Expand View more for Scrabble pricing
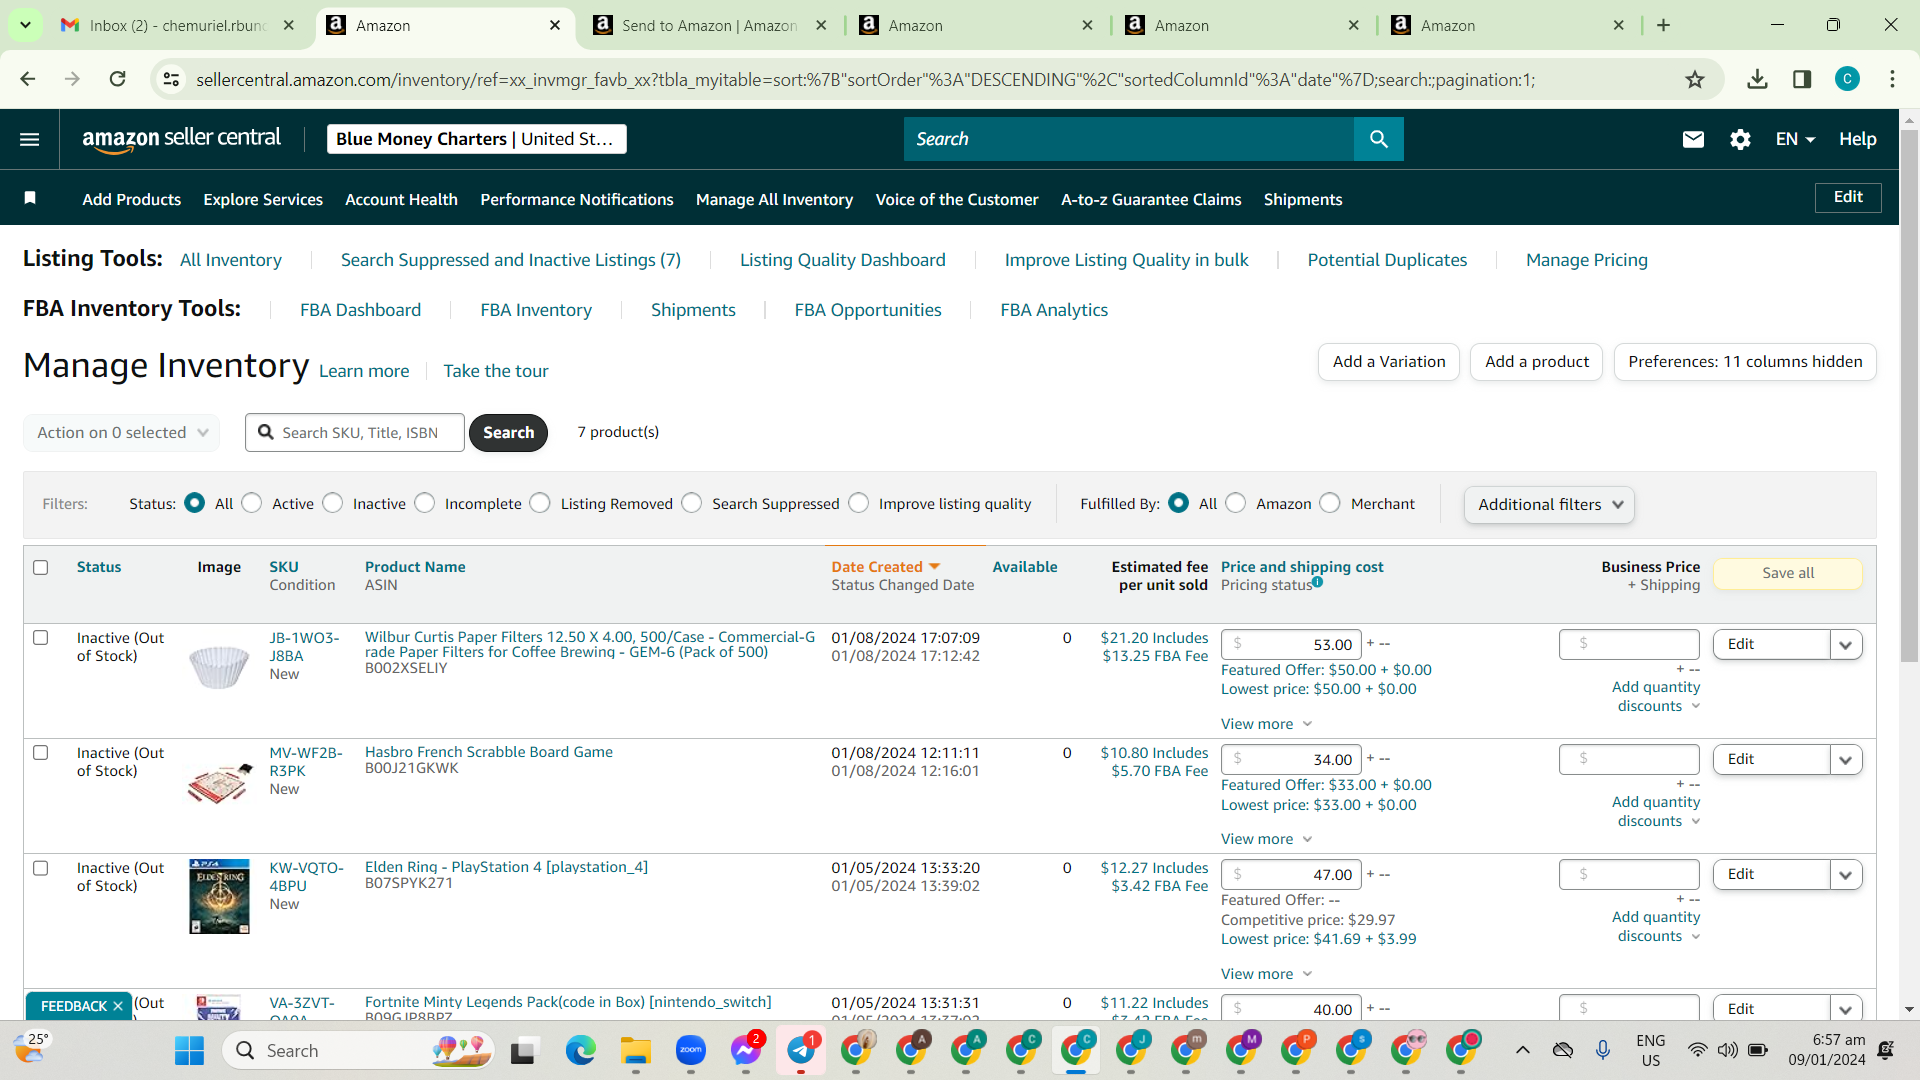Viewport: 1920px width, 1080px height. pyautogui.click(x=1266, y=839)
